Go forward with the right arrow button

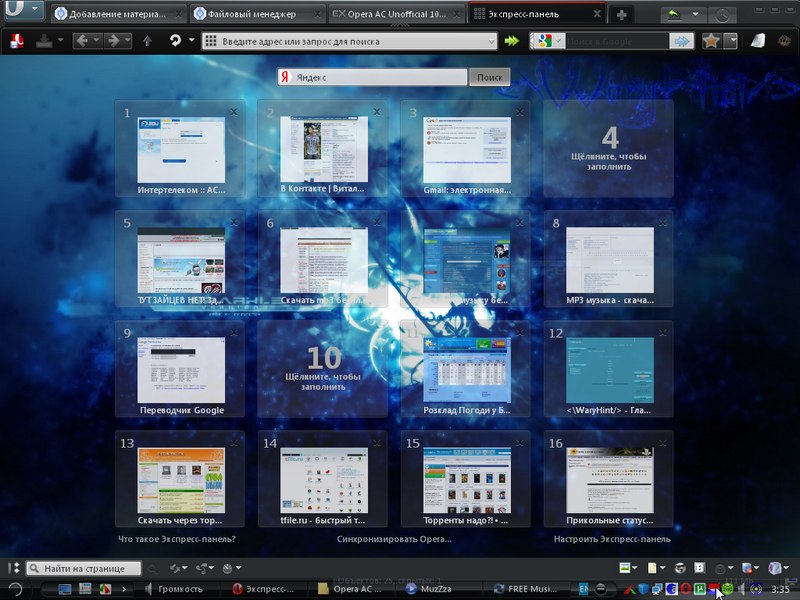tap(113, 41)
